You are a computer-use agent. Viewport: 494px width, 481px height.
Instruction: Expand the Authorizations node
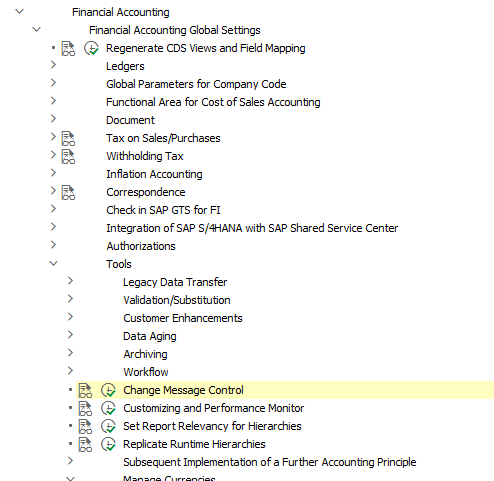[53, 245]
